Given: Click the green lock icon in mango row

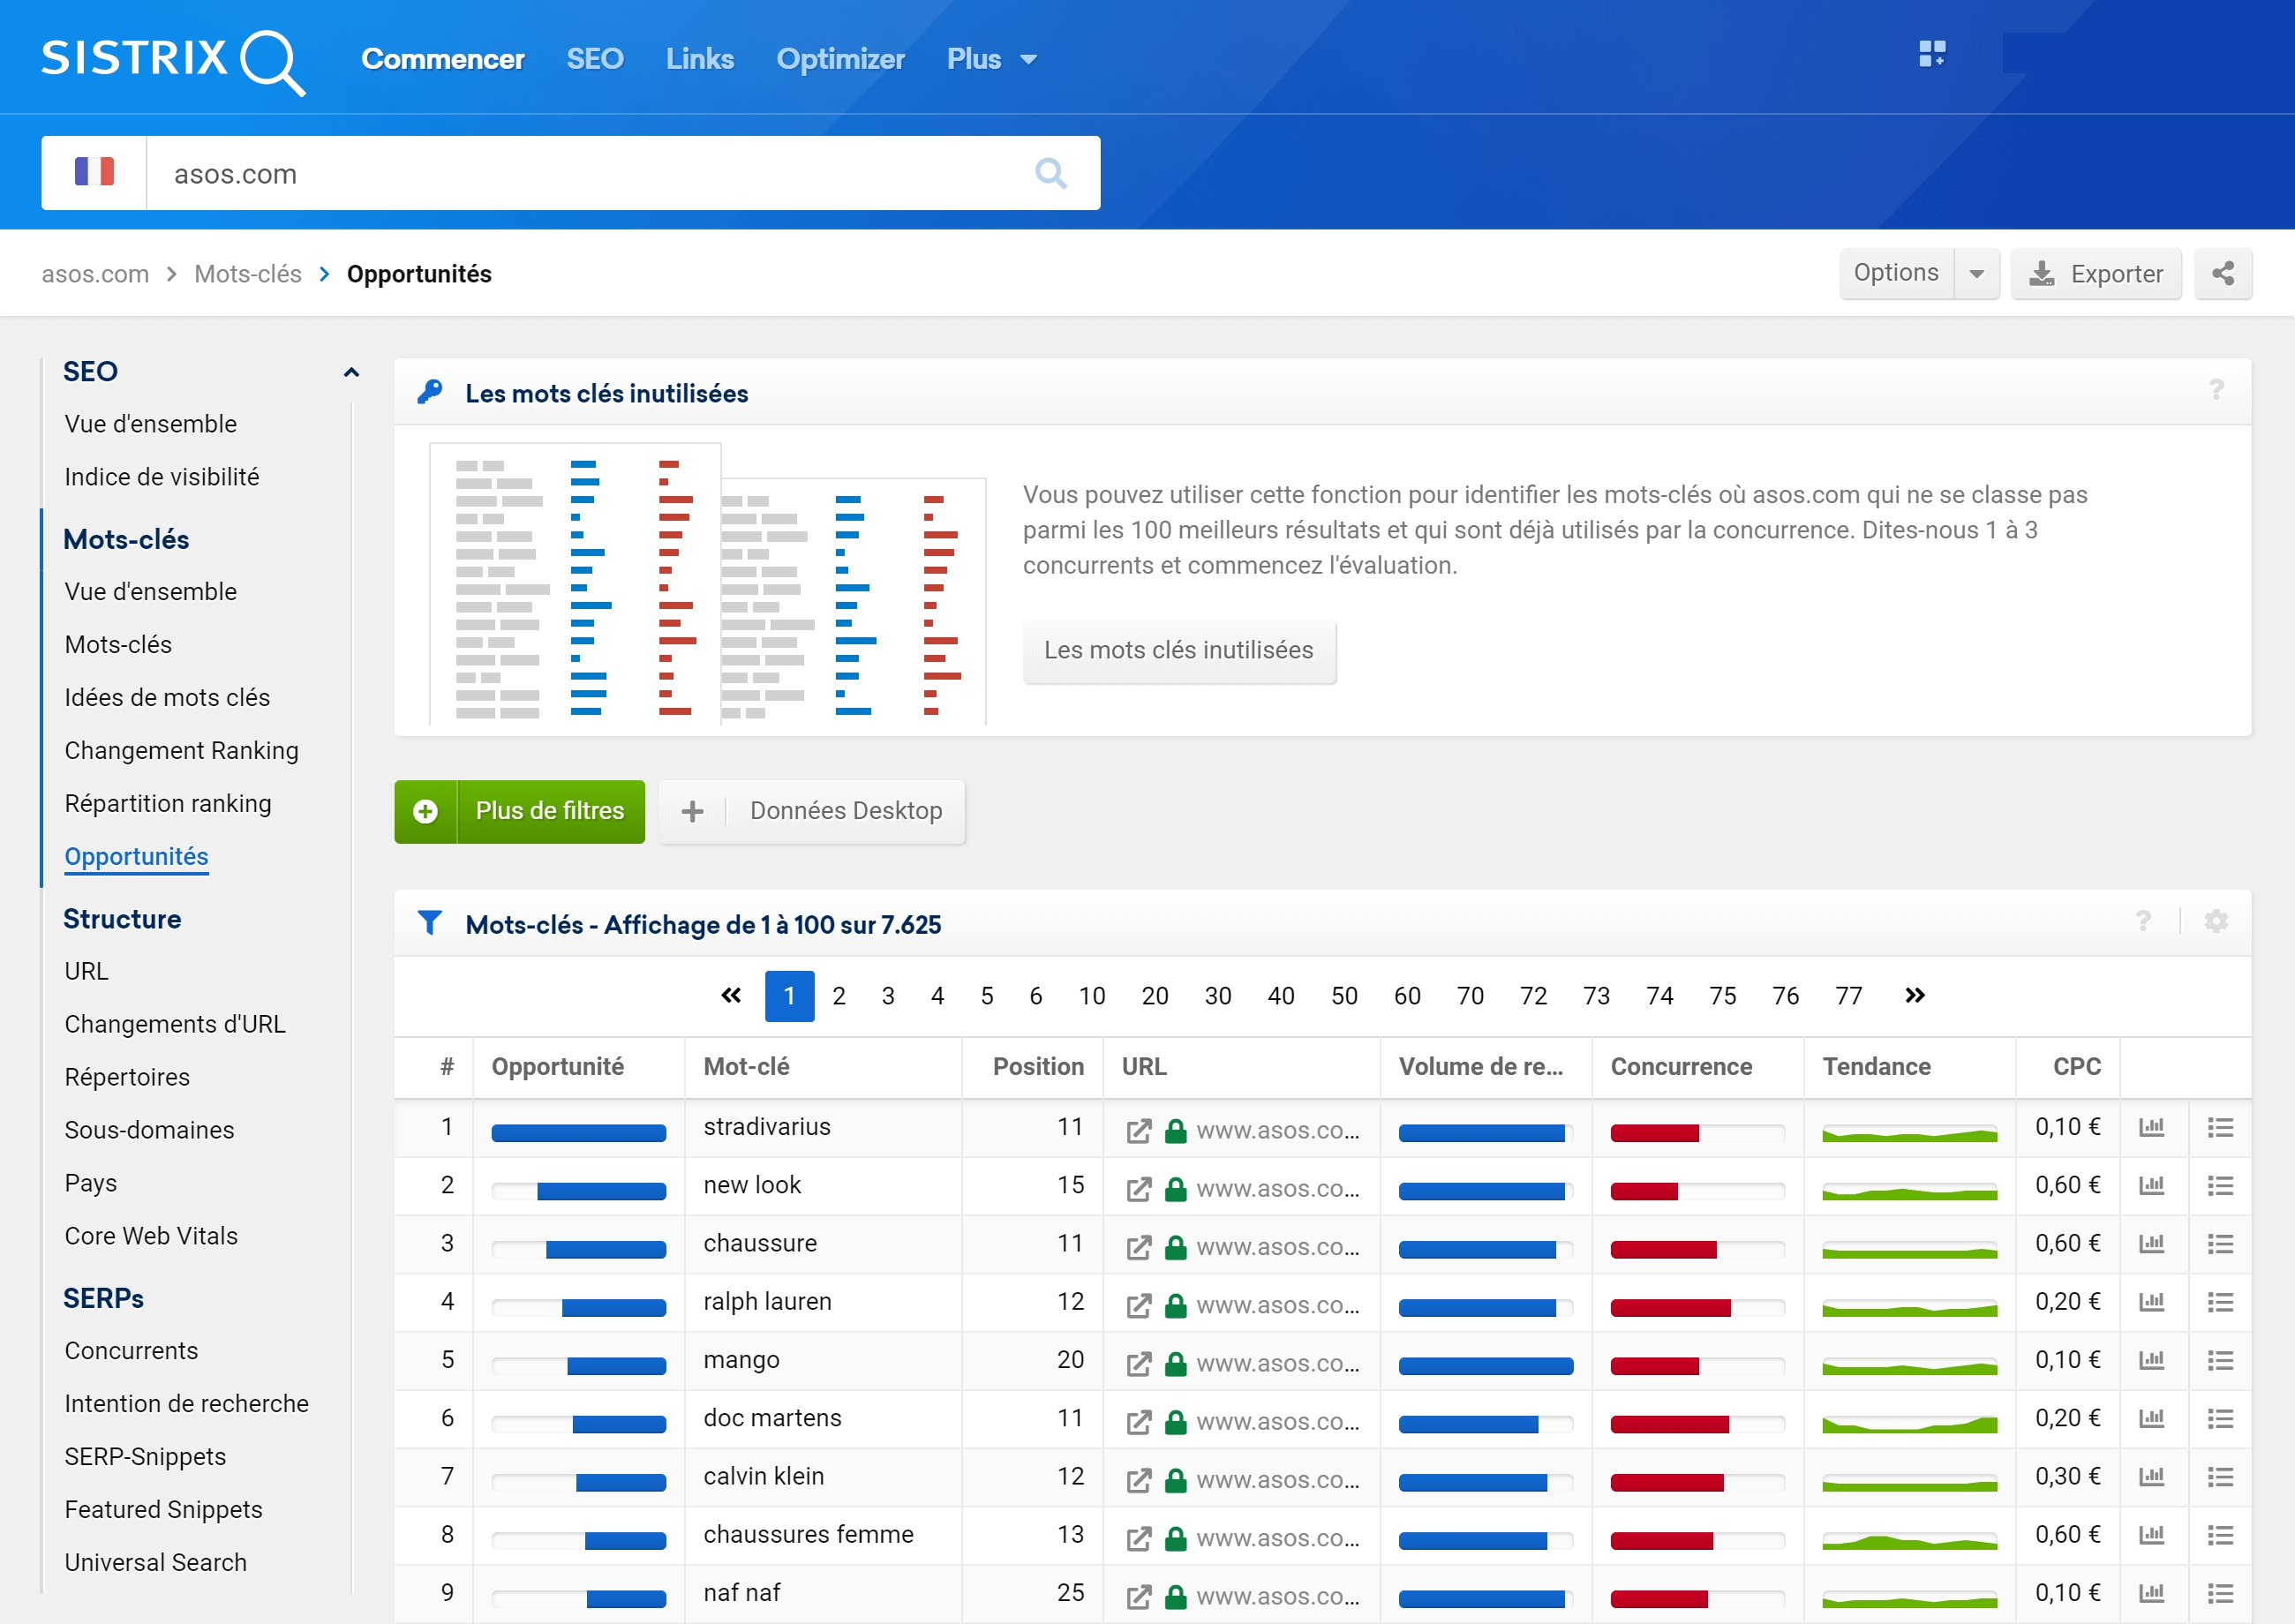Looking at the screenshot, I should [x=1176, y=1362].
